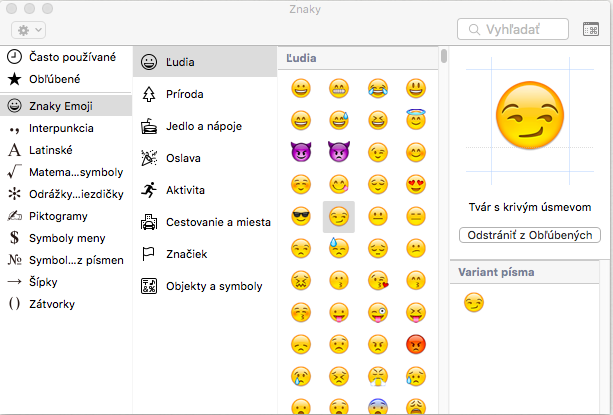613x415 pixels.
Task: Select the highlighted smirking face emoji
Action: [x=339, y=217]
